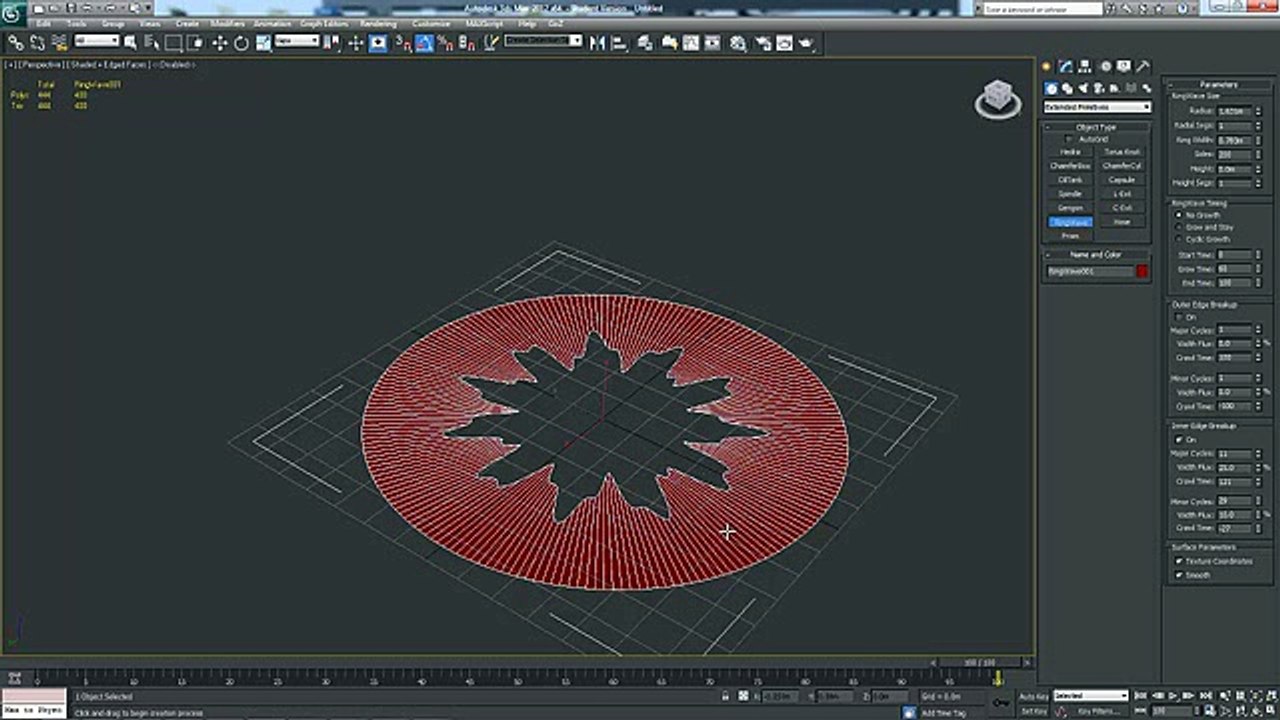
Task: Select the Lights category icon
Action: [1083, 88]
